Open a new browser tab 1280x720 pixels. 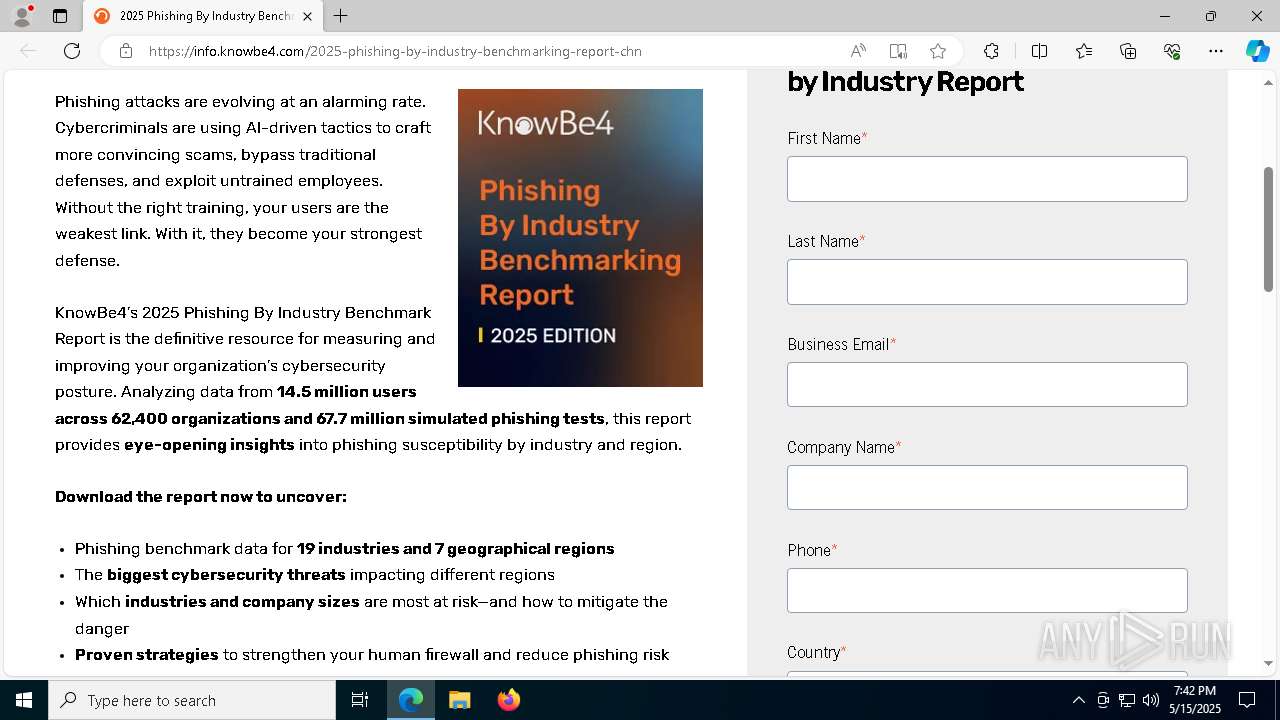coord(341,16)
